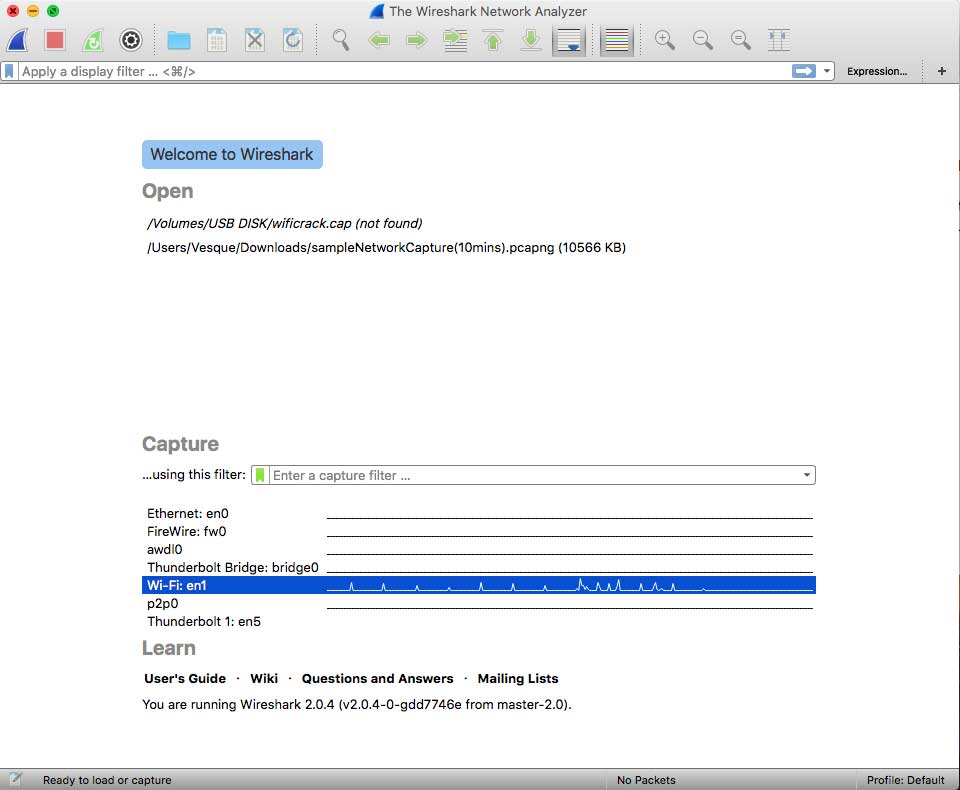Toggle auto scroll during live capture
The image size is (960, 790).
[569, 40]
